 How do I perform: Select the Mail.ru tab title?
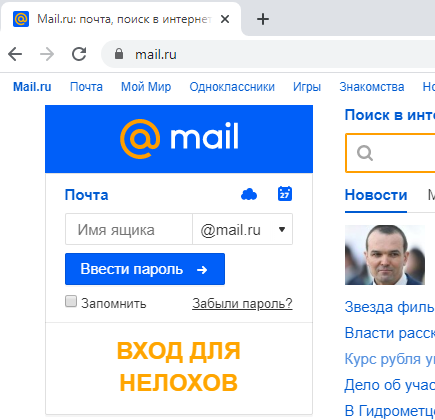pos(124,19)
